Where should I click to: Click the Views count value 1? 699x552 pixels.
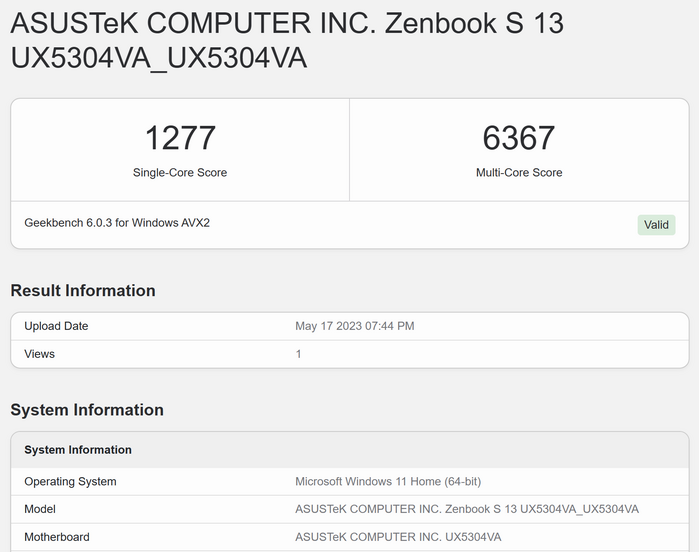coord(298,354)
